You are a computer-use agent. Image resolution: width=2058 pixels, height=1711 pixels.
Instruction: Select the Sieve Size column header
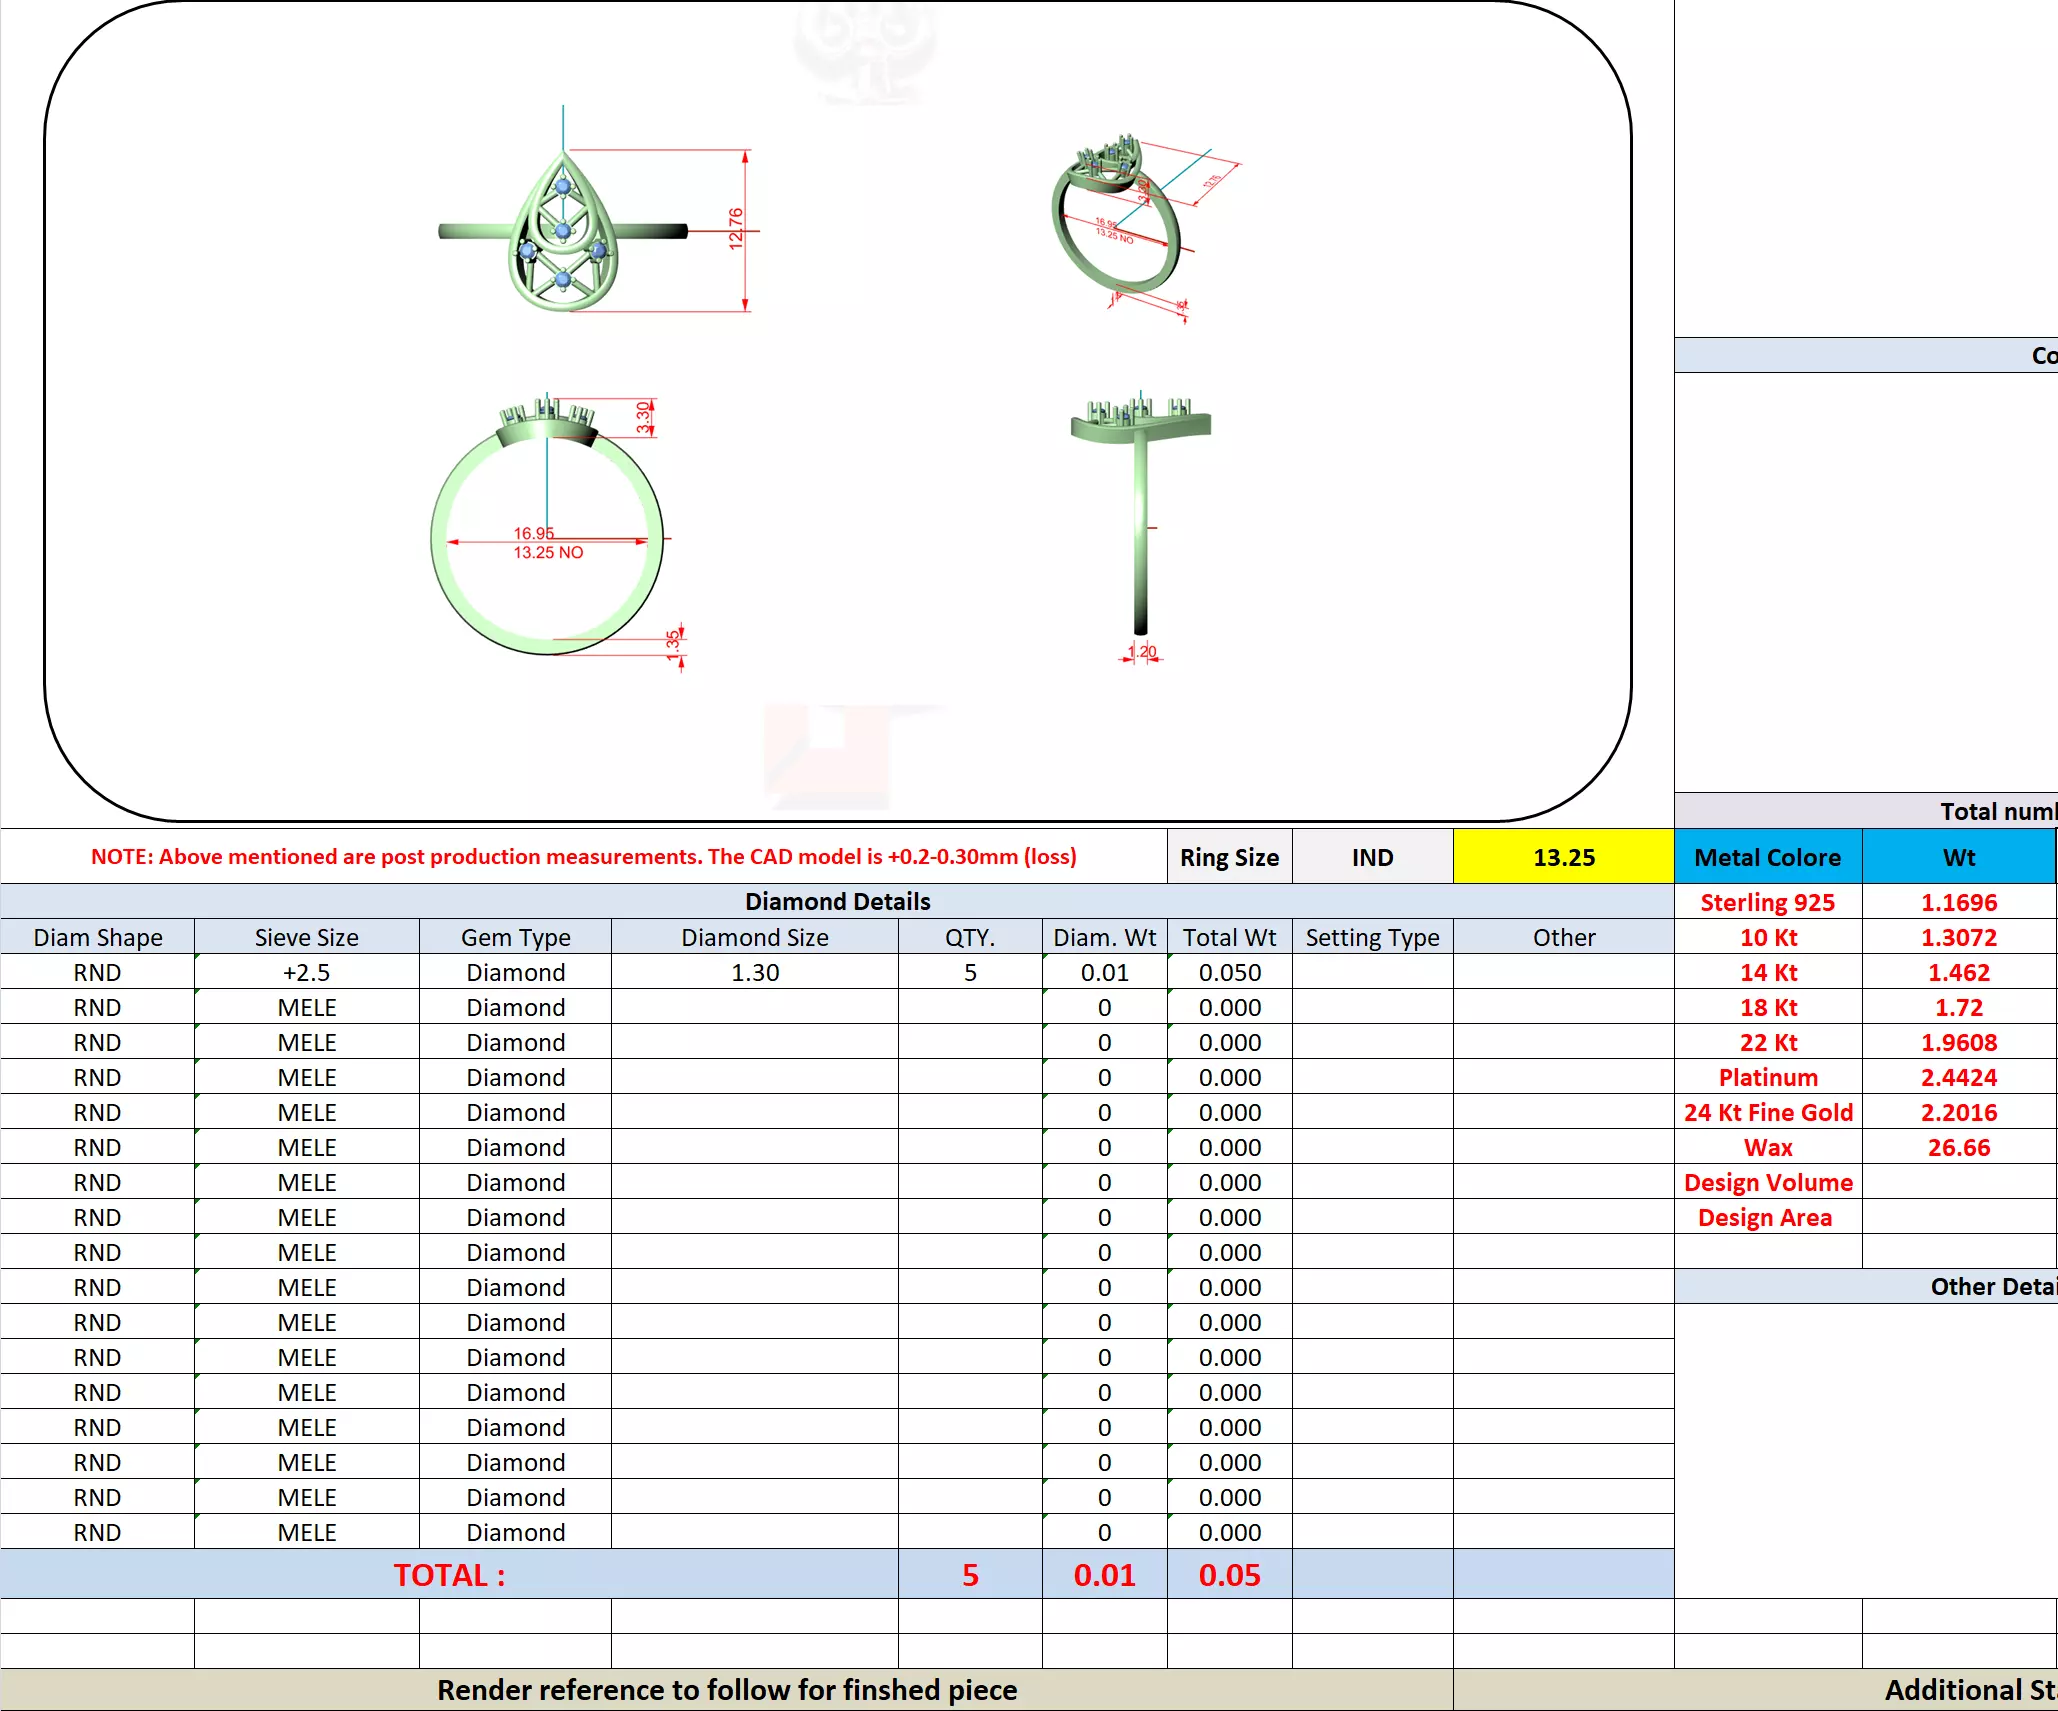pyautogui.click(x=306, y=937)
